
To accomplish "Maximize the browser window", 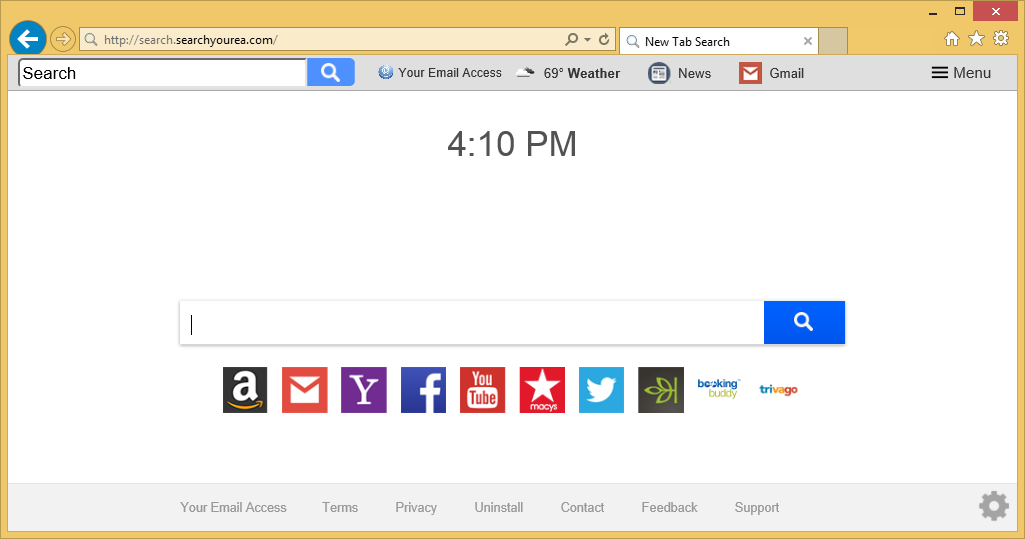I will point(960,11).
